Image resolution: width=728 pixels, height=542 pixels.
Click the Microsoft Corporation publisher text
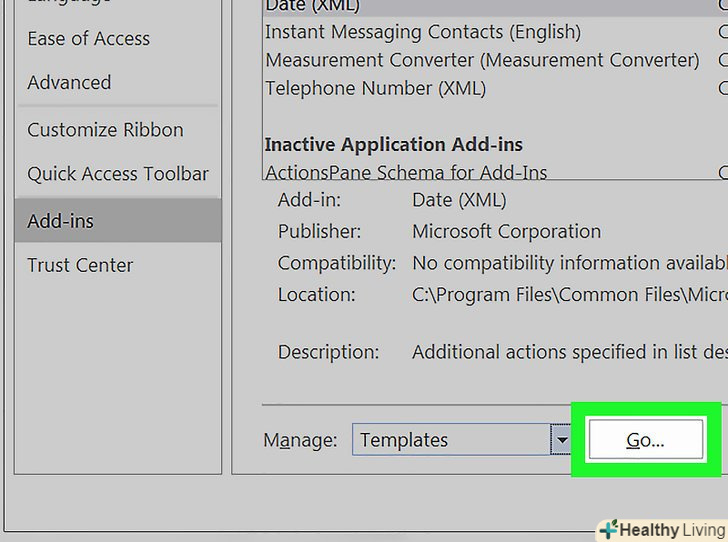[x=506, y=232]
